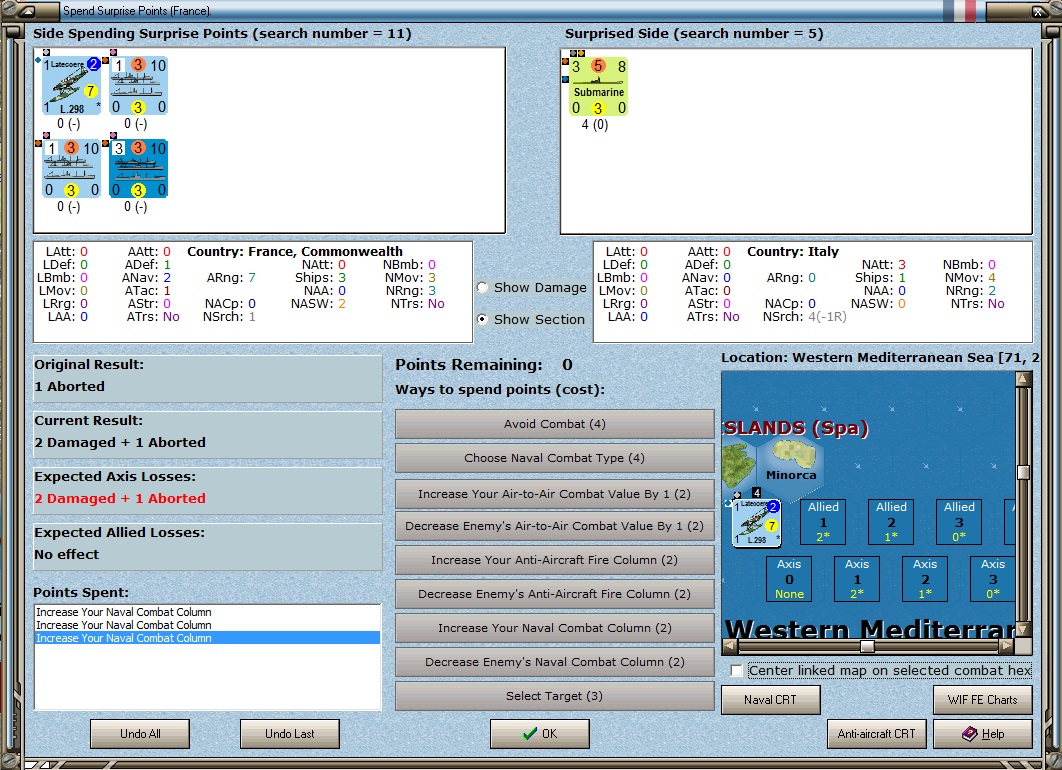The height and width of the screenshot is (770, 1062).
Task: Click the map scroll right arrow
Action: (1006, 646)
